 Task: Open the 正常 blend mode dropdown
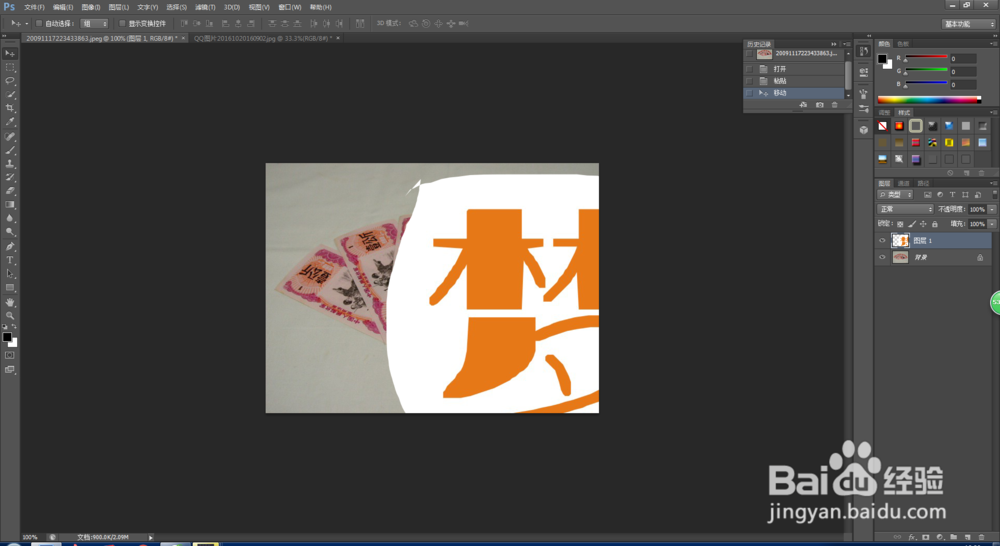pos(906,209)
